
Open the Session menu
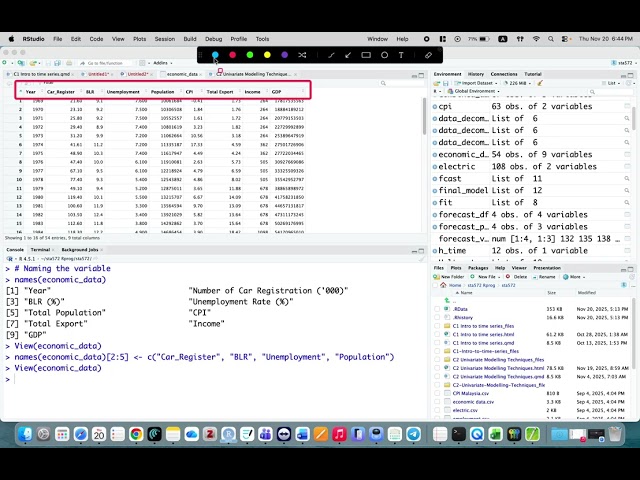(x=165, y=39)
